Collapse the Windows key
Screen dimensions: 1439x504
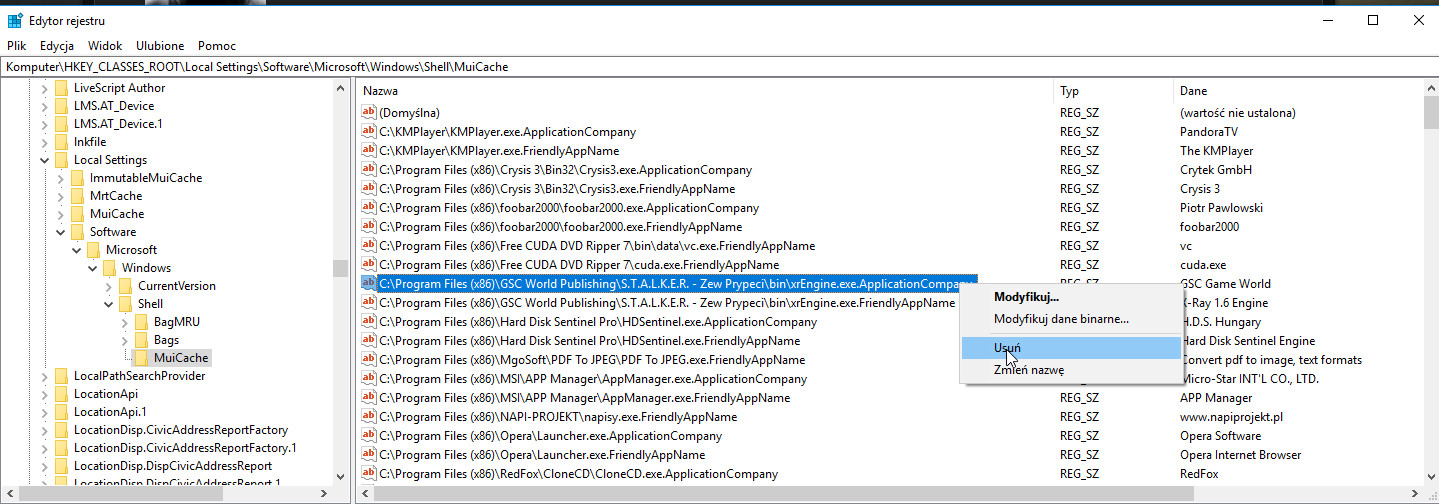click(93, 268)
